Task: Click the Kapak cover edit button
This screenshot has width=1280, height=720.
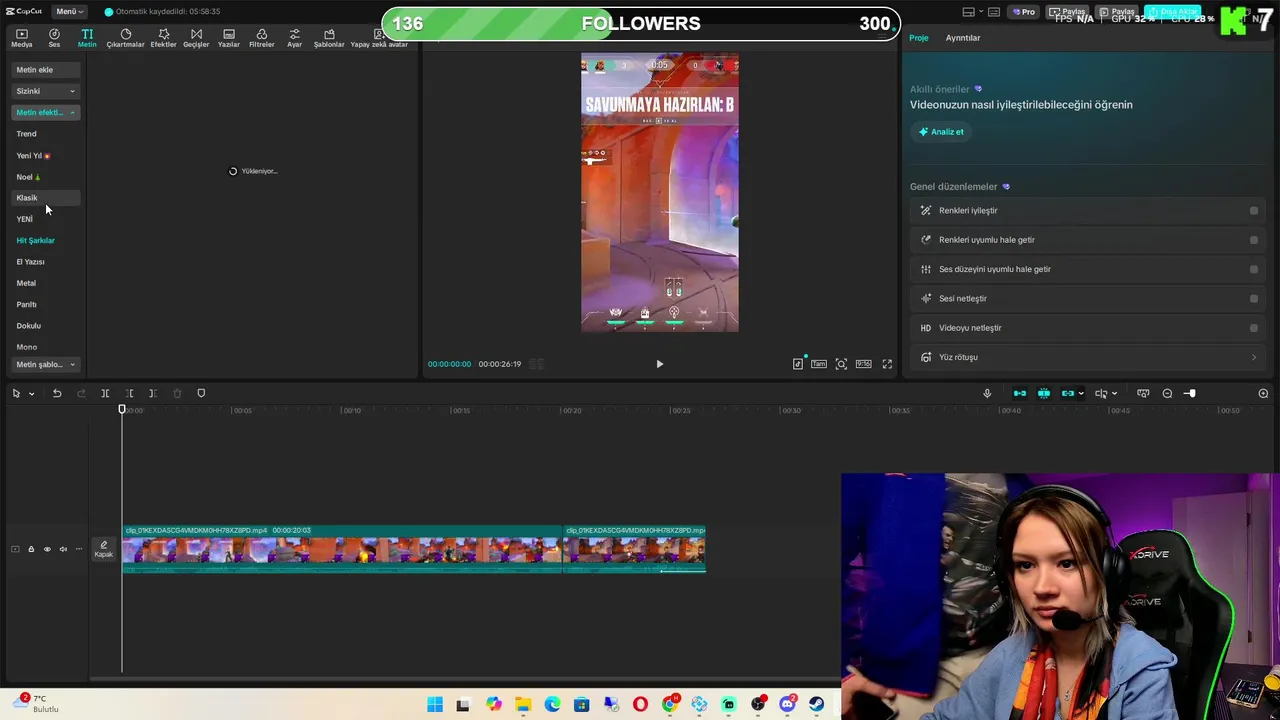Action: (104, 549)
